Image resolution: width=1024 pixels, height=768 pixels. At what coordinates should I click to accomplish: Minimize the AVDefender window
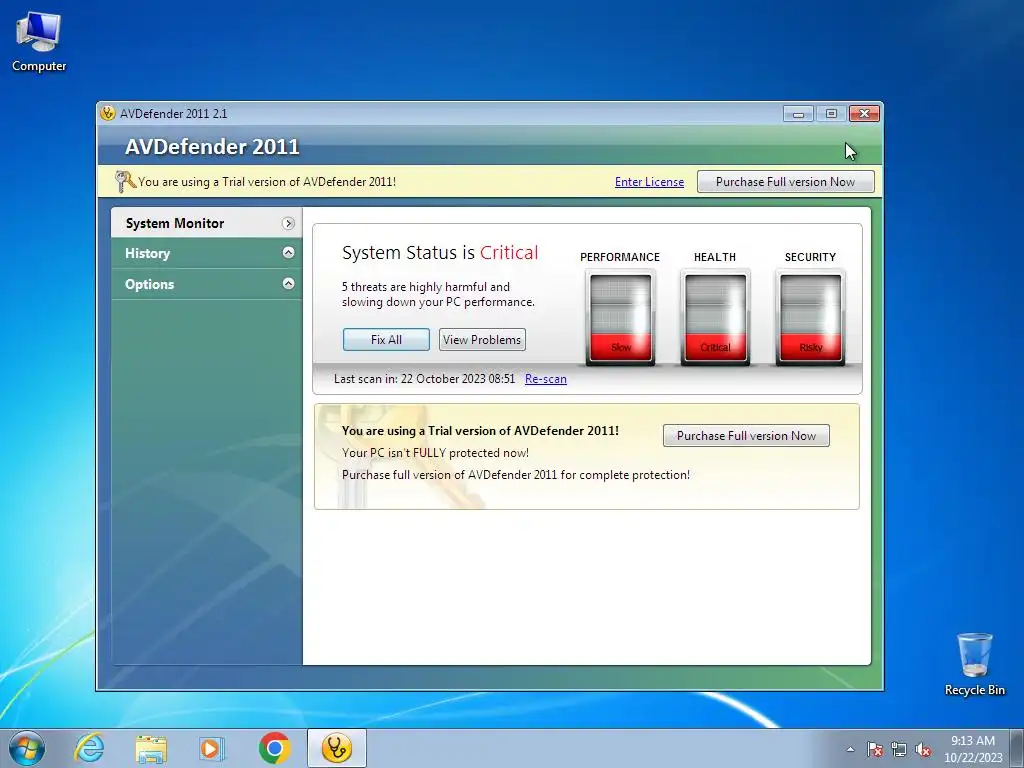(x=798, y=114)
